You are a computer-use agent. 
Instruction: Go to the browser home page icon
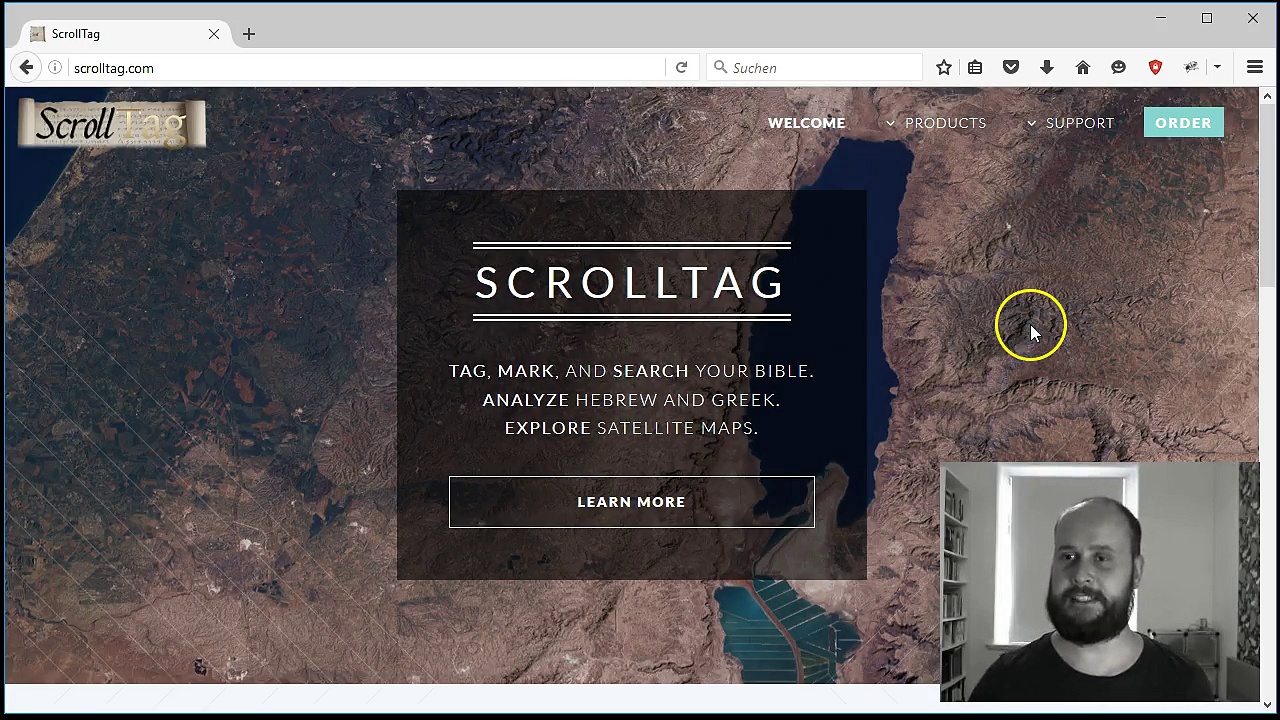(x=1082, y=68)
